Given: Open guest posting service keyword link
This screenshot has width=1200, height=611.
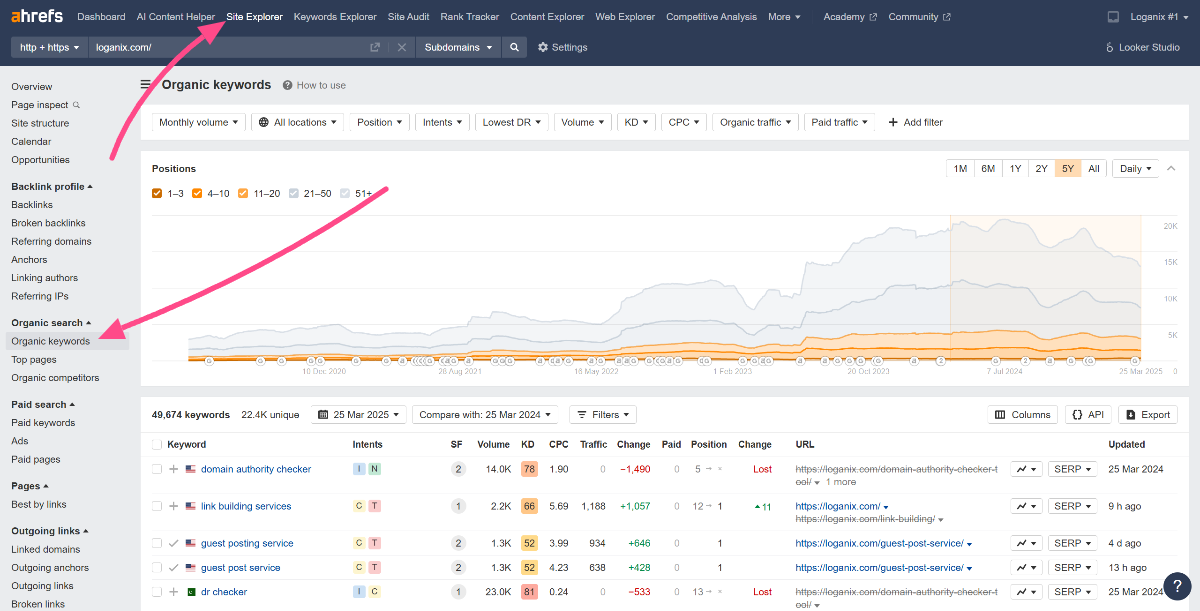Looking at the screenshot, I should point(247,543).
